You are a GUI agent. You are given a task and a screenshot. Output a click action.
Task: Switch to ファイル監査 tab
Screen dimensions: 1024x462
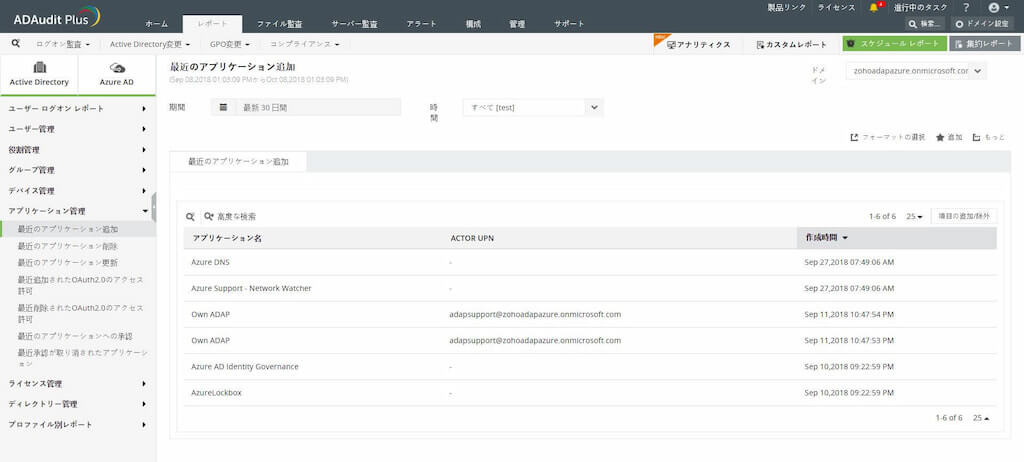click(x=280, y=24)
